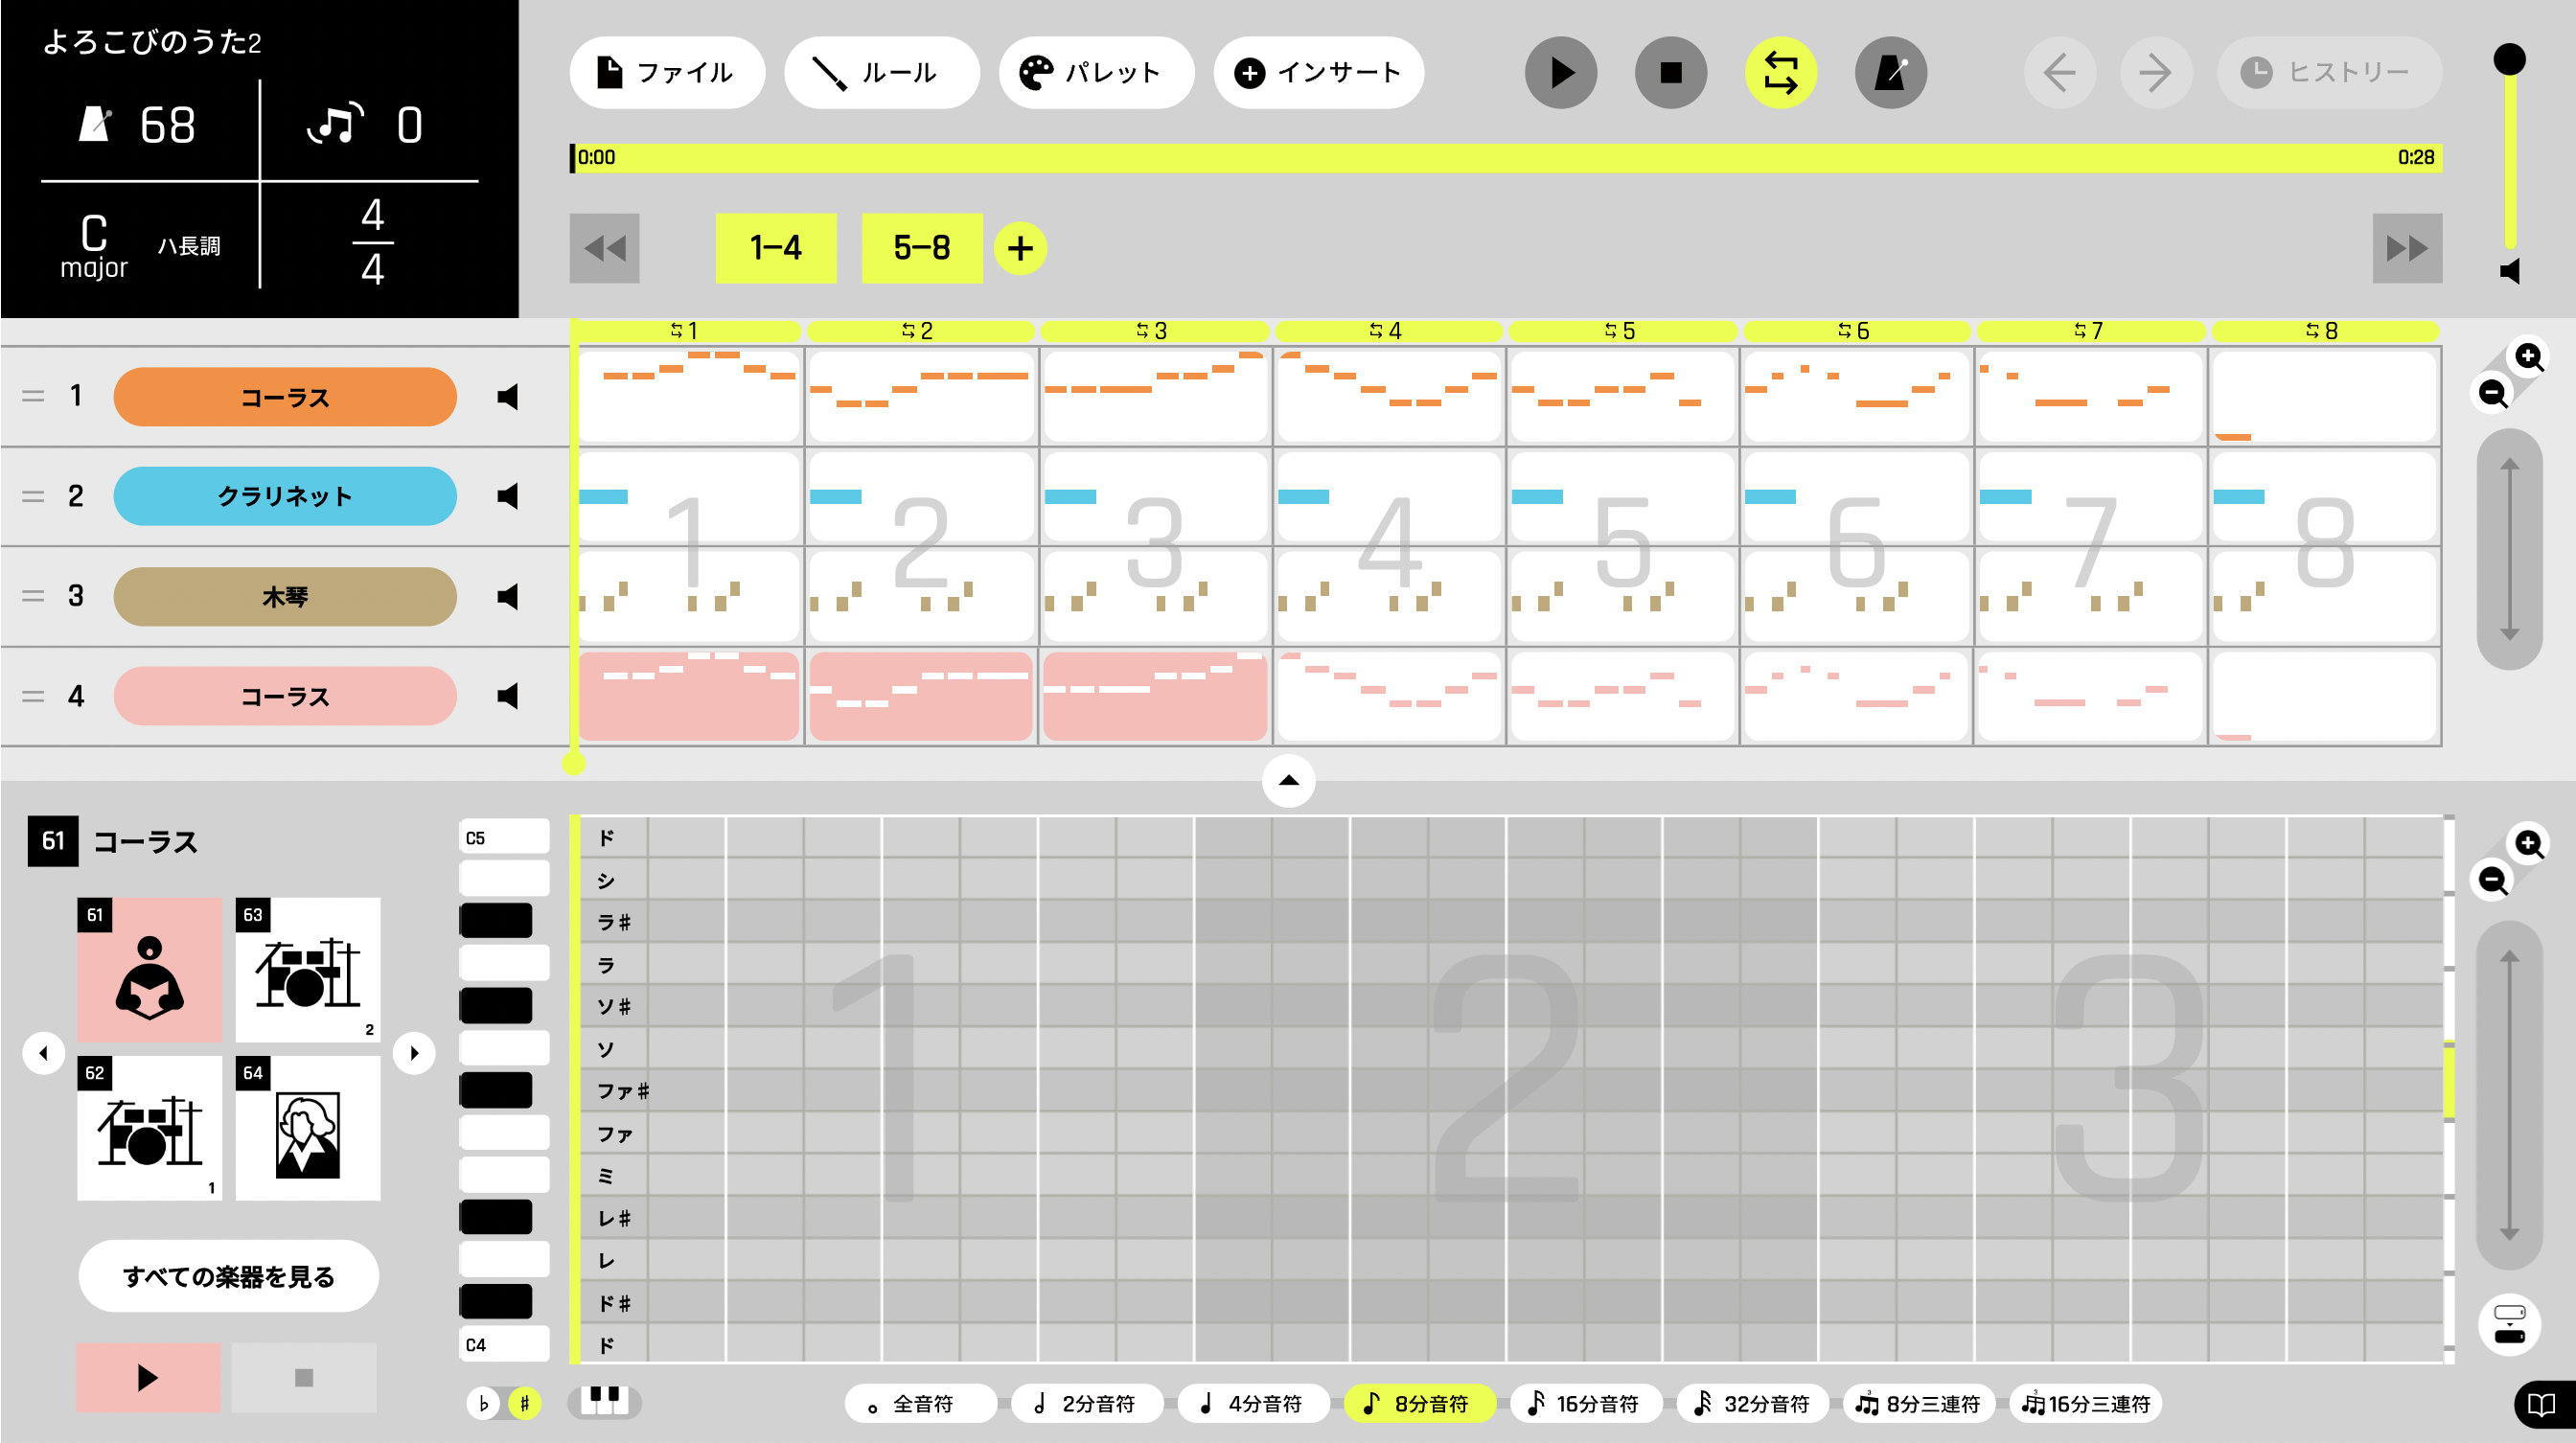Open the ファイル menu
The width and height of the screenshot is (2576, 1443).
coord(667,72)
